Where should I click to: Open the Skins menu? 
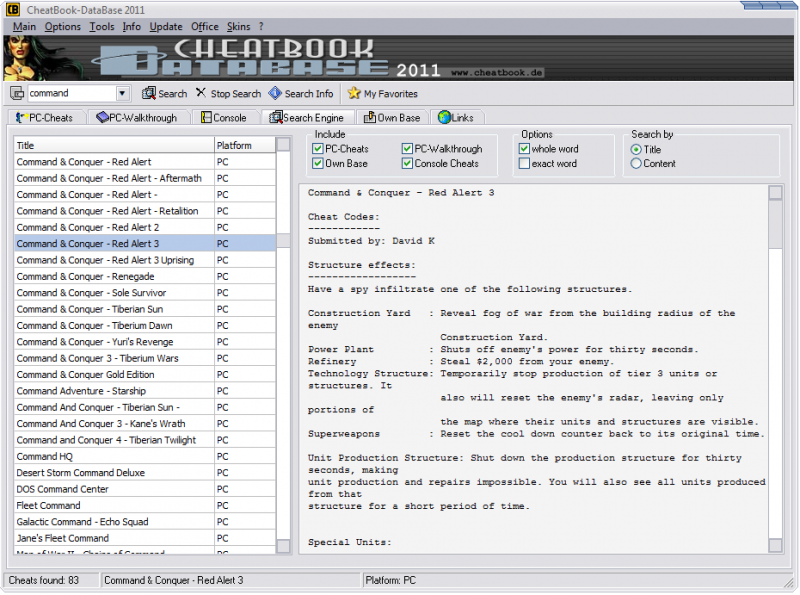pyautogui.click(x=238, y=27)
